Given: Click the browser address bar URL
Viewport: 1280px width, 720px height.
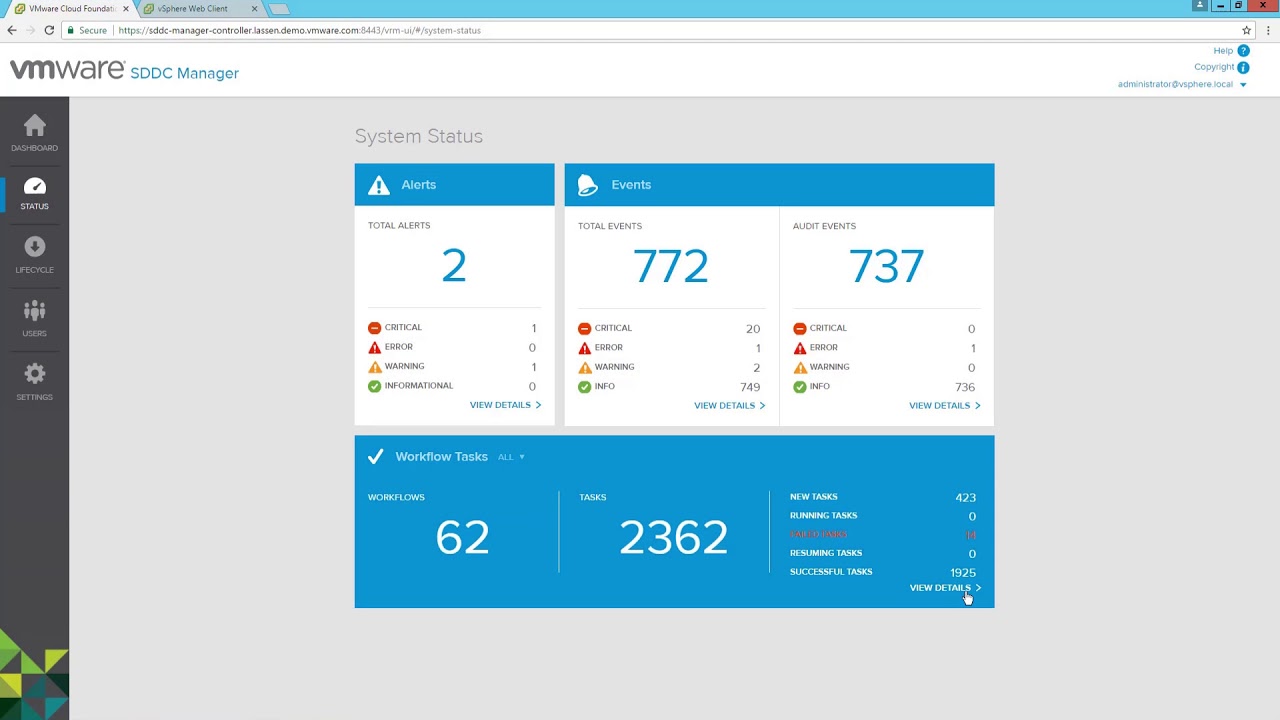Looking at the screenshot, I should pyautogui.click(x=300, y=30).
